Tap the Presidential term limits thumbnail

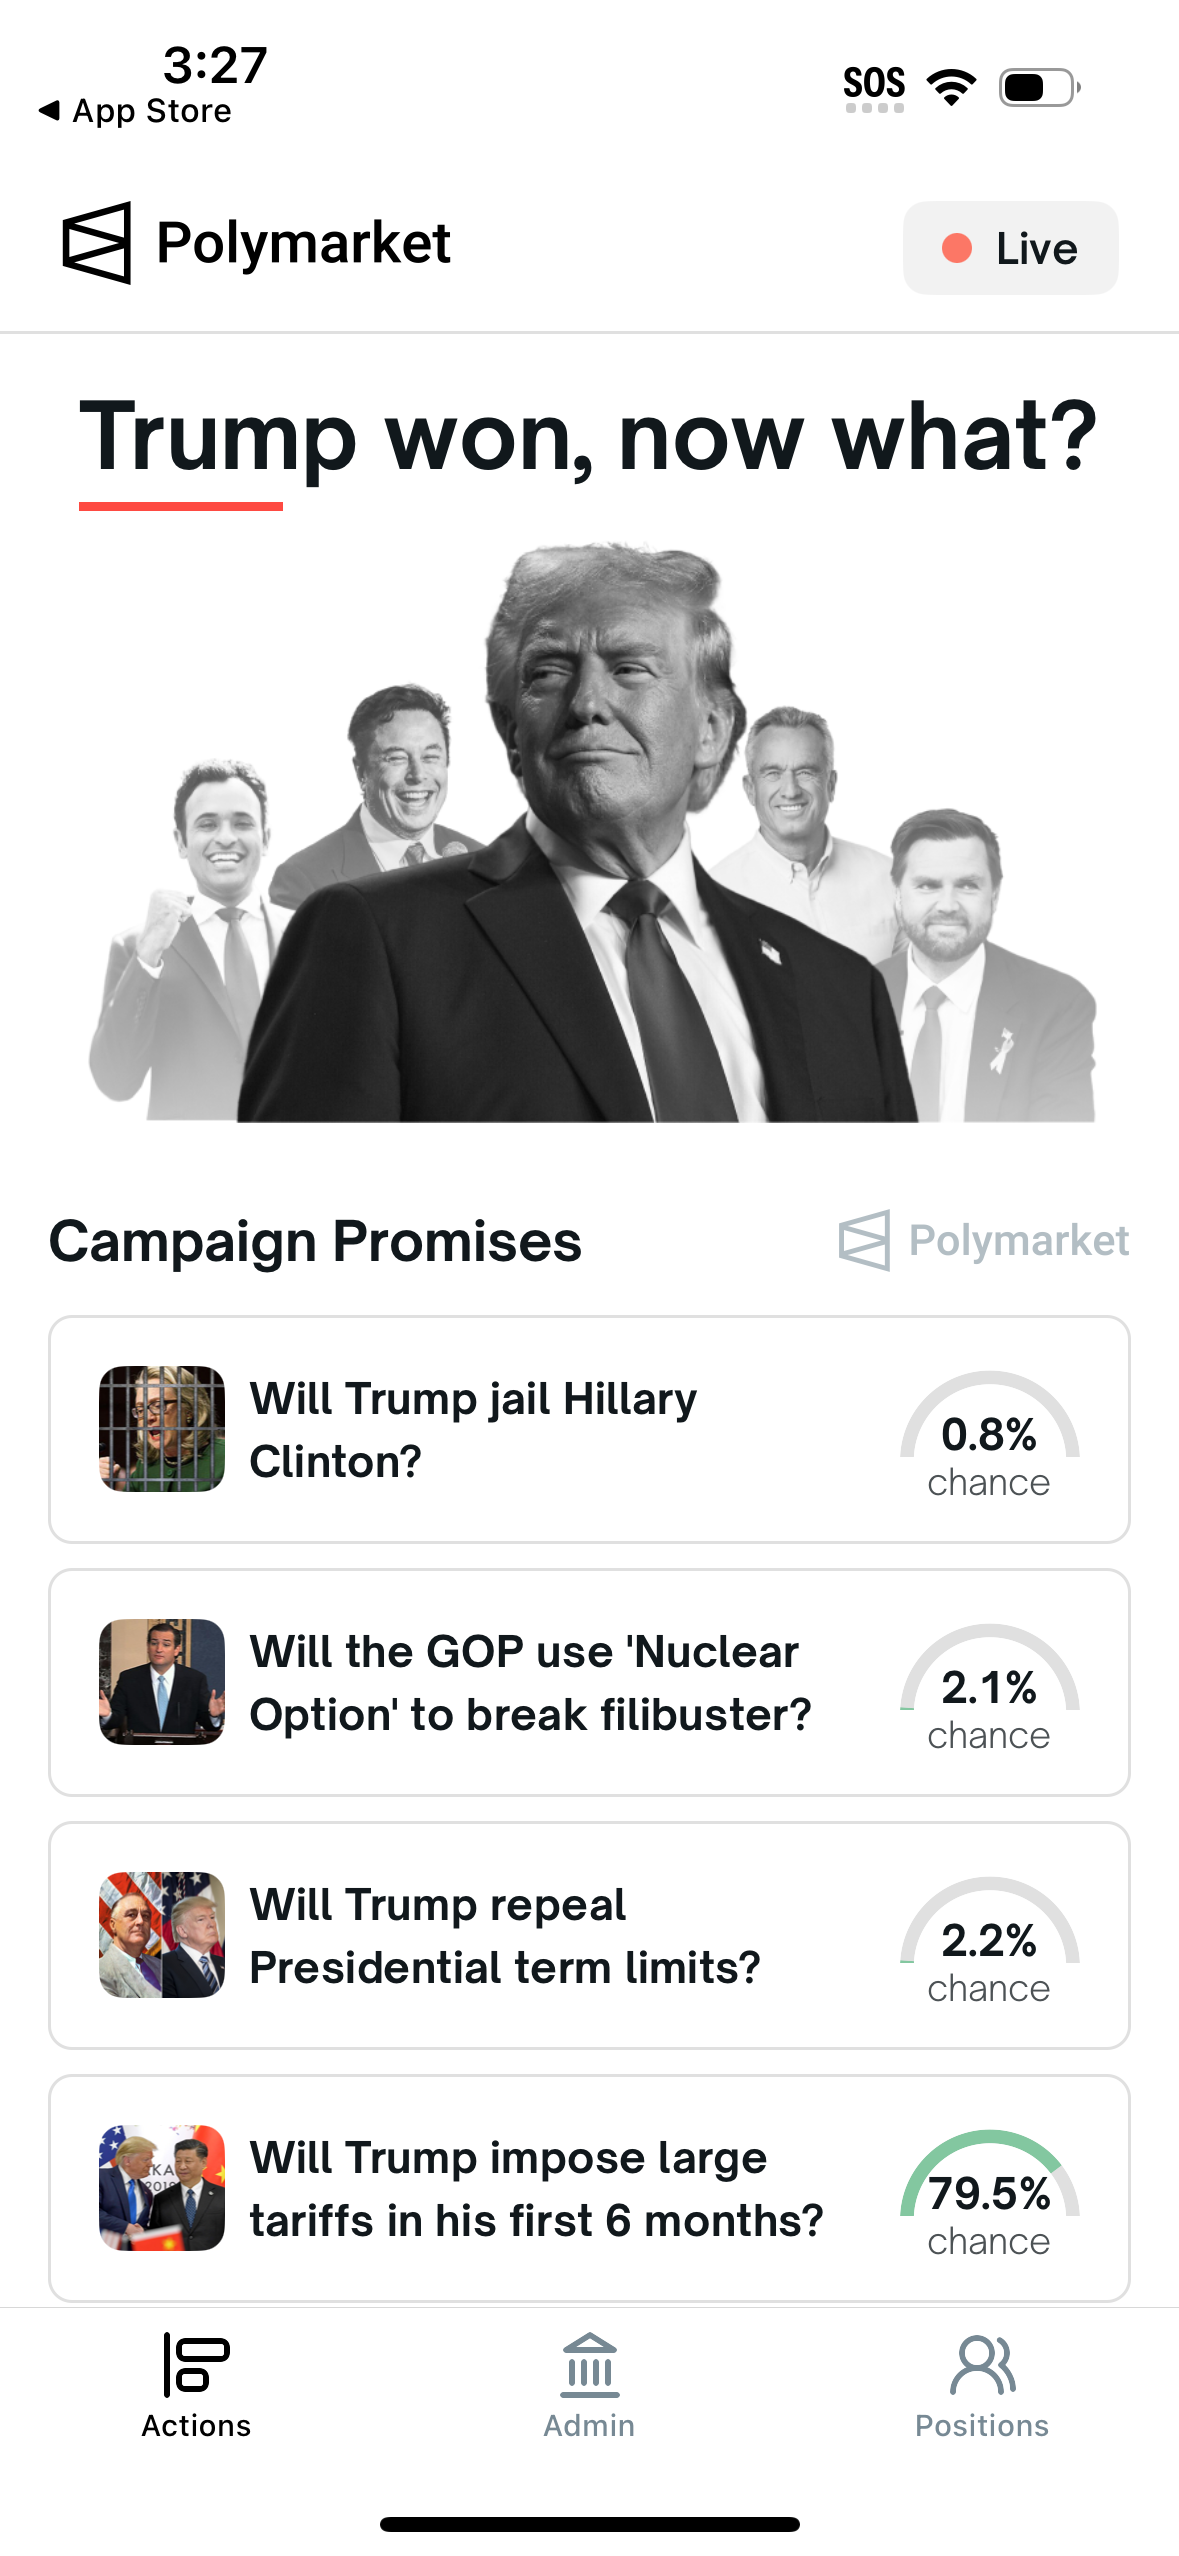point(162,1935)
